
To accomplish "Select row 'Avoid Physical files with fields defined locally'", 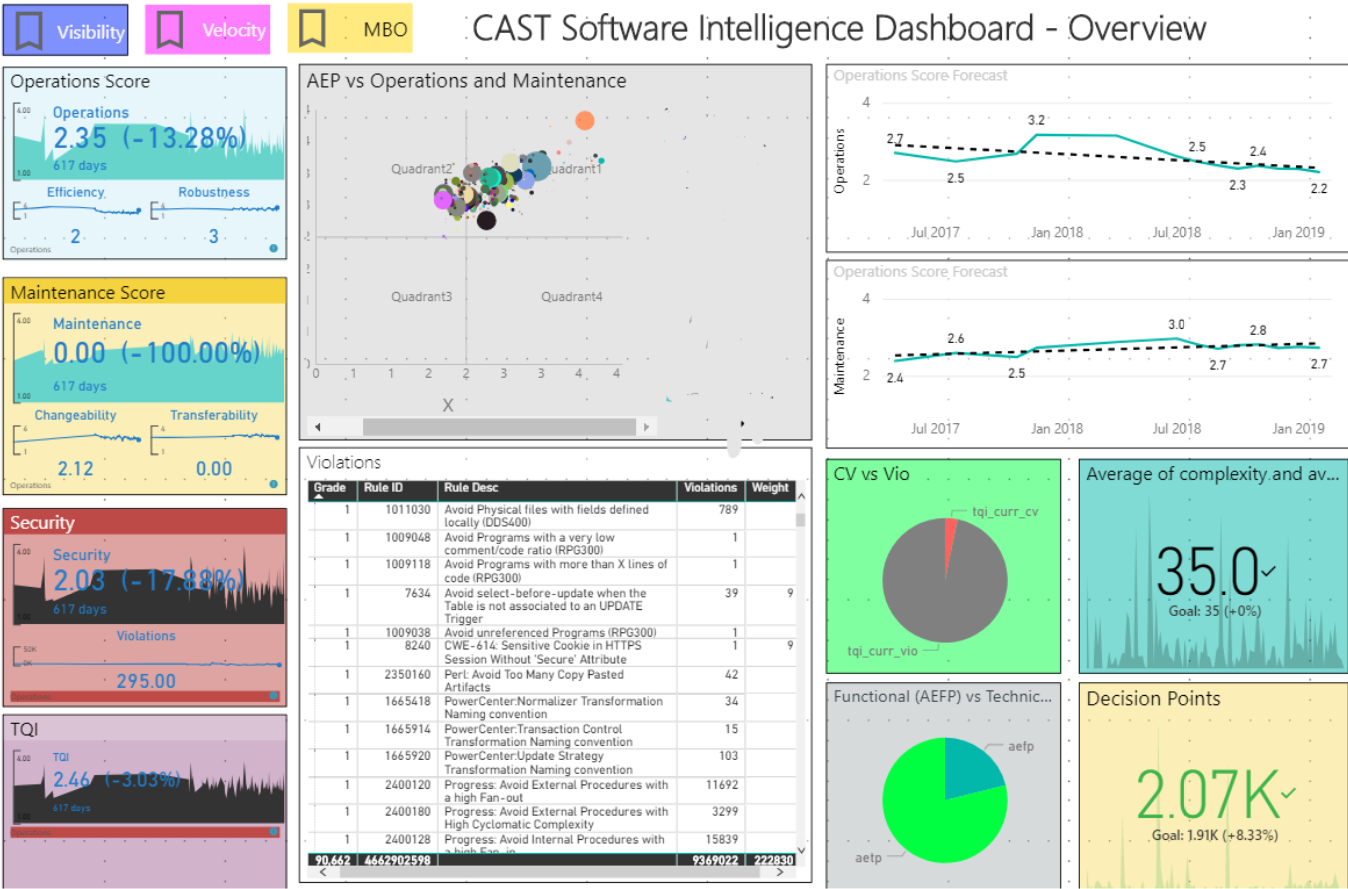I will pyautogui.click(x=553, y=516).
